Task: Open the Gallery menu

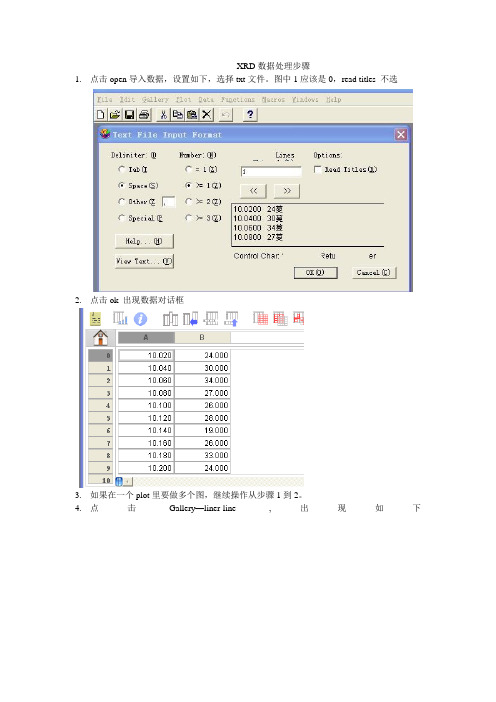Action: pos(155,99)
